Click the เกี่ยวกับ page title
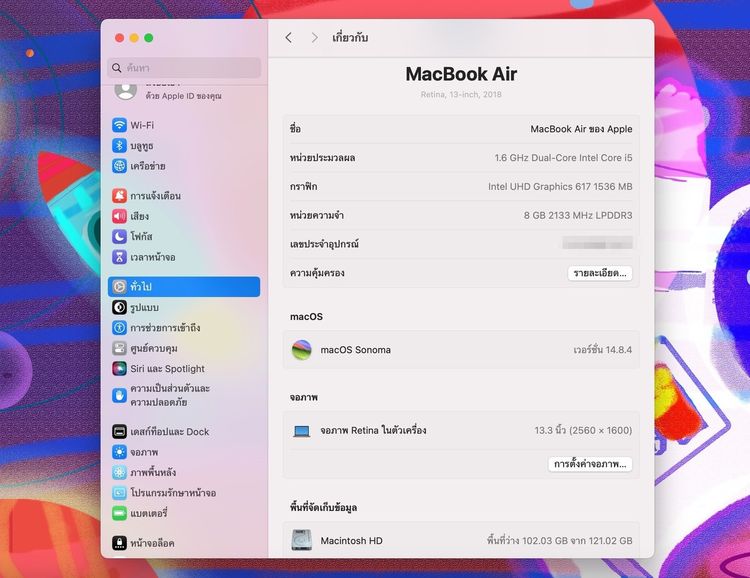Screen dimensions: 750x578 pyautogui.click(x=350, y=37)
